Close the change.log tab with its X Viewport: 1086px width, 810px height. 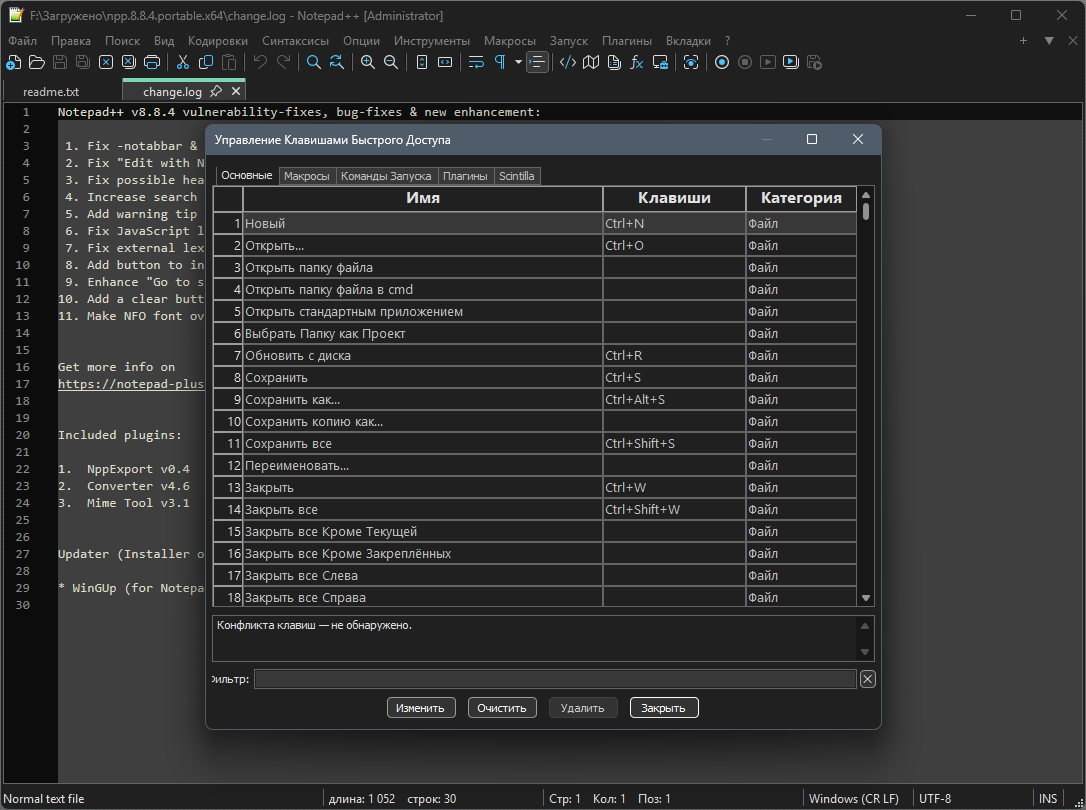coord(236,91)
